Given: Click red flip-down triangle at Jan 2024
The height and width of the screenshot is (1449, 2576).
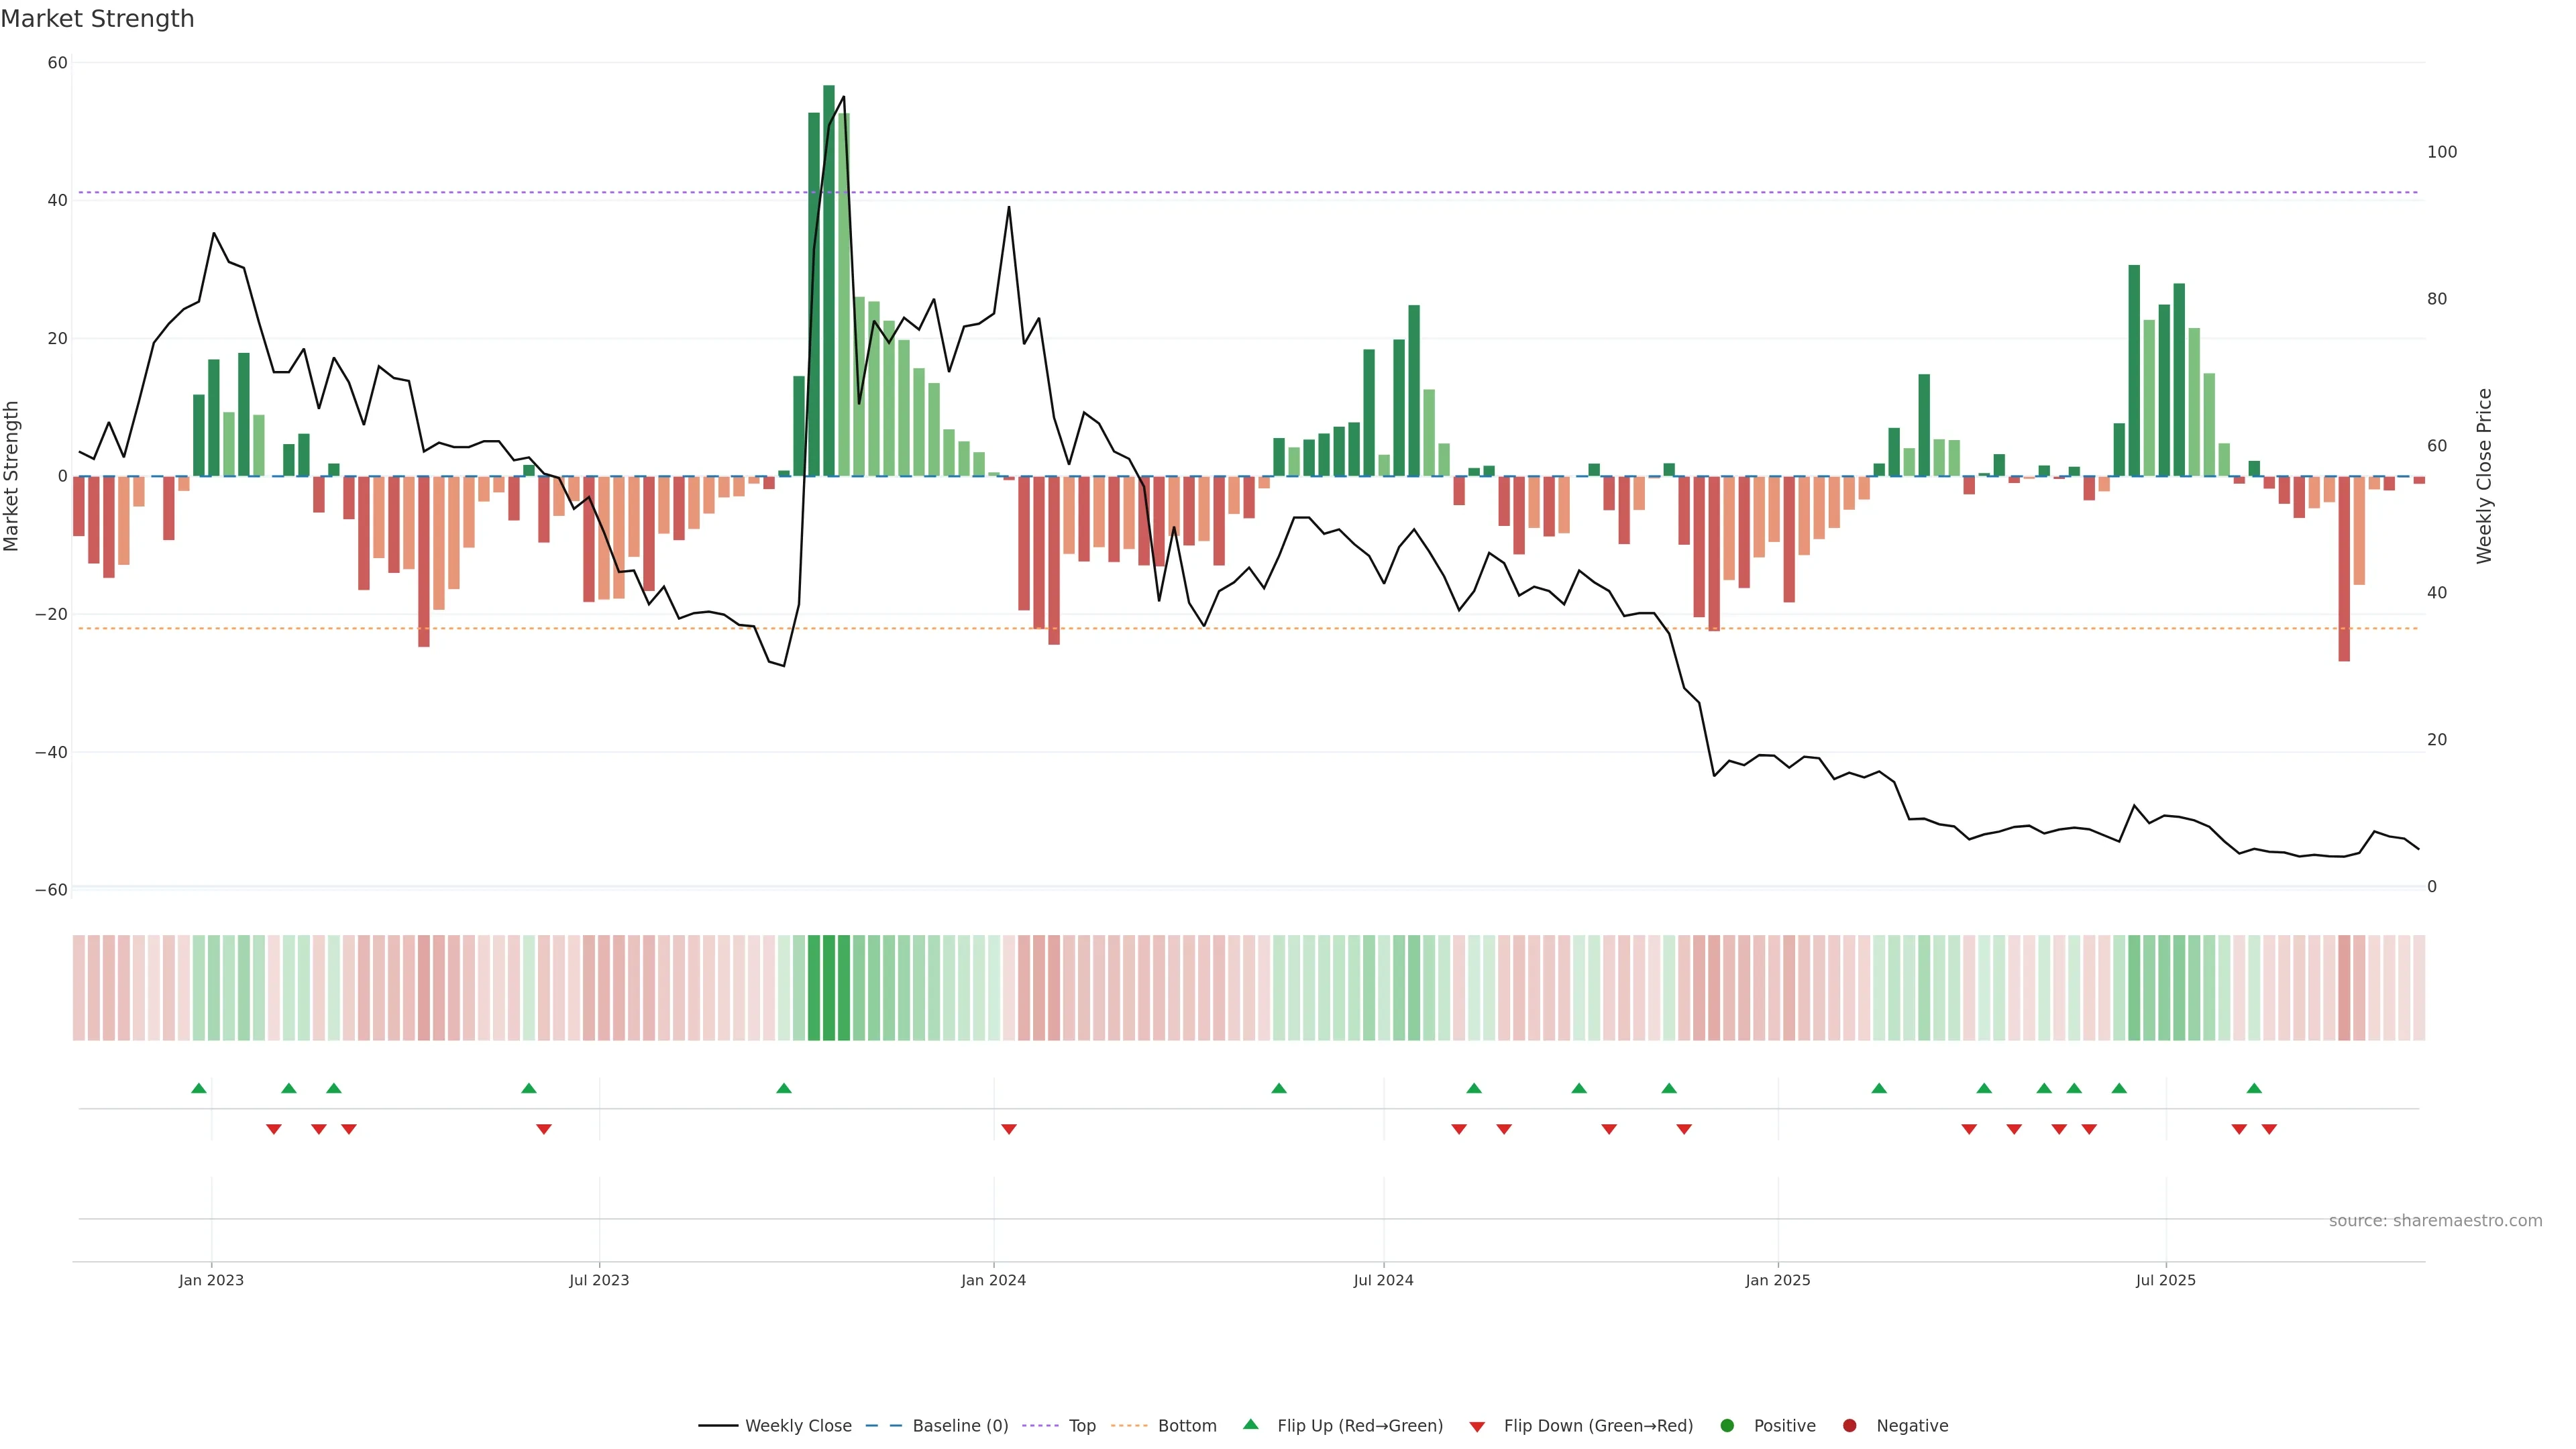Looking at the screenshot, I should click(x=1009, y=1129).
